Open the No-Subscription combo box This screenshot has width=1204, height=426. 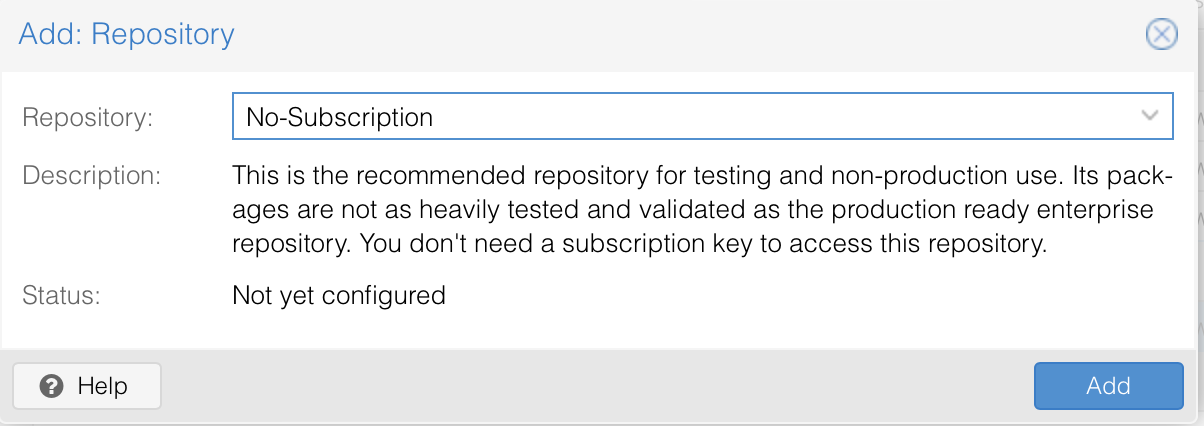click(702, 117)
